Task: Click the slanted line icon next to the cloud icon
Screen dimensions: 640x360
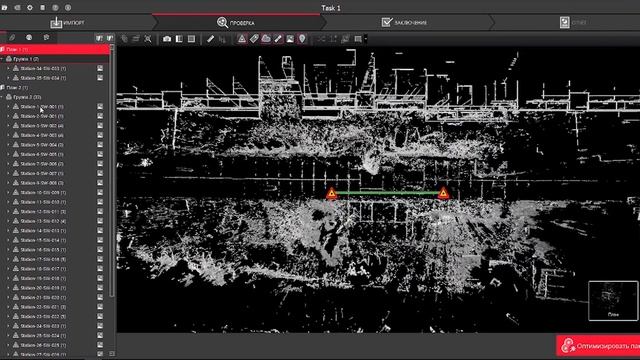Action: 278,39
